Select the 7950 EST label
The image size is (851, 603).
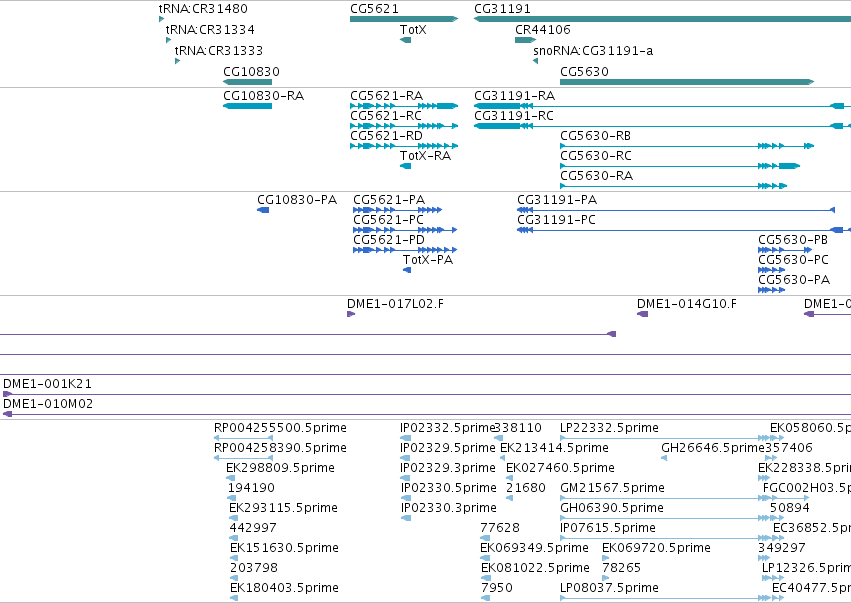pyautogui.click(x=497, y=588)
